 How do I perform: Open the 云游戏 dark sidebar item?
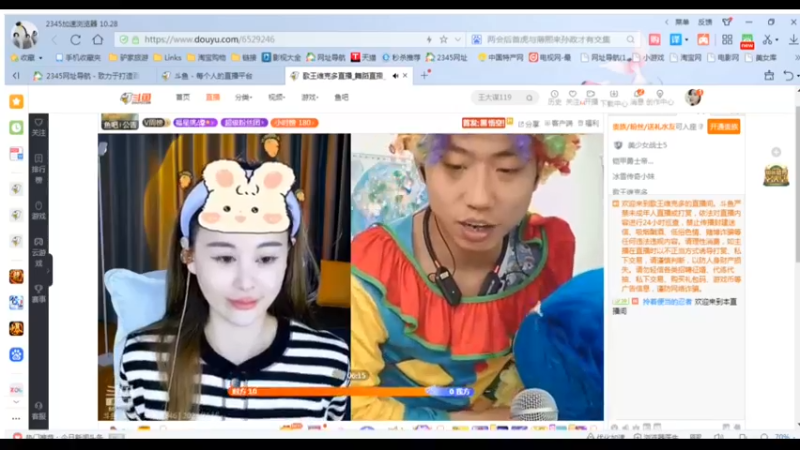[x=39, y=253]
